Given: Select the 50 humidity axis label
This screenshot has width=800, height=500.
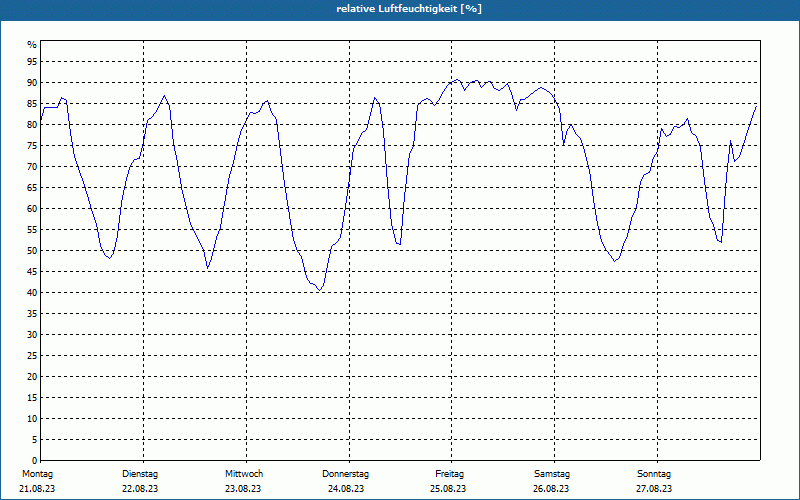Looking at the screenshot, I should (x=32, y=251).
